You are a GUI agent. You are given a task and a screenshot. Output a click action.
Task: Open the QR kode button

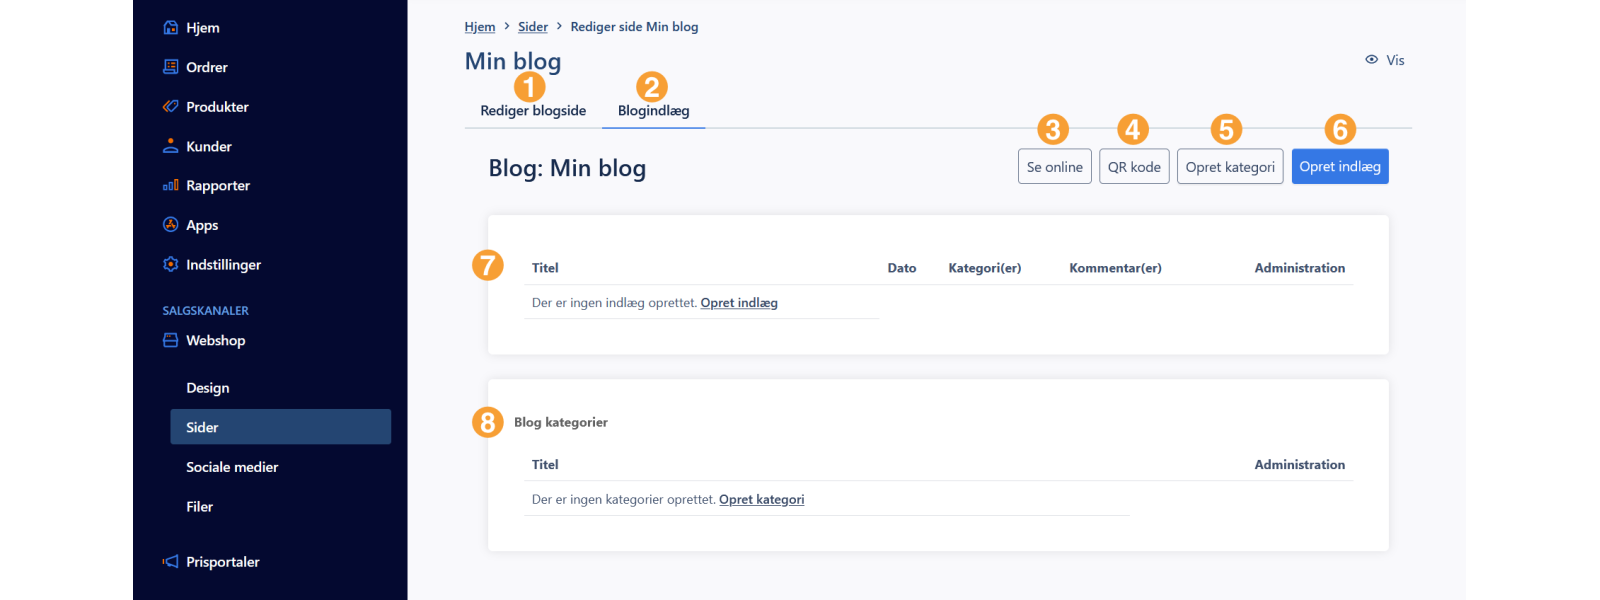[1134, 167]
